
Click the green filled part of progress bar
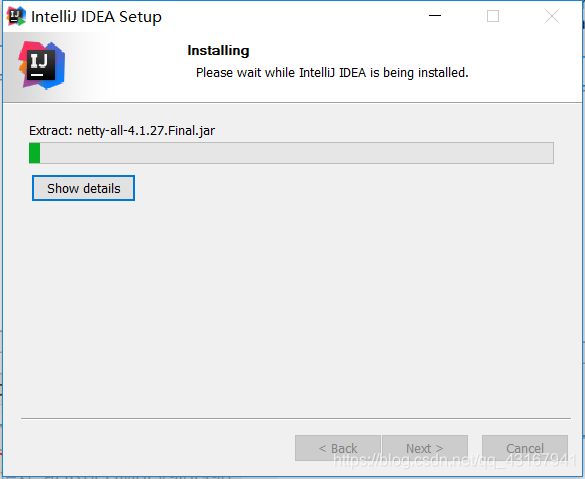[34, 153]
